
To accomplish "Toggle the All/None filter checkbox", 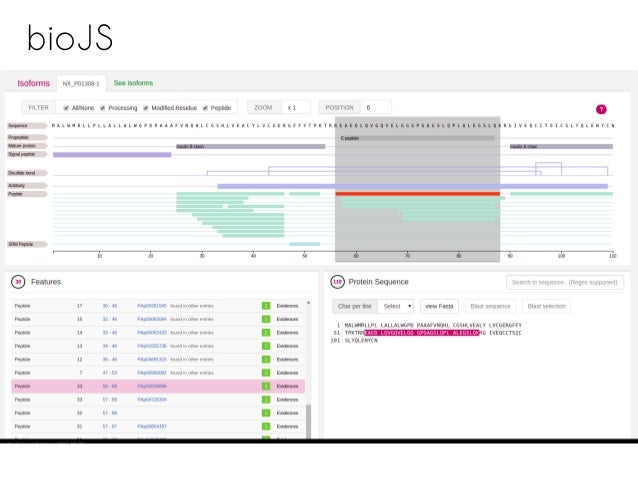I will pyautogui.click(x=66, y=108).
